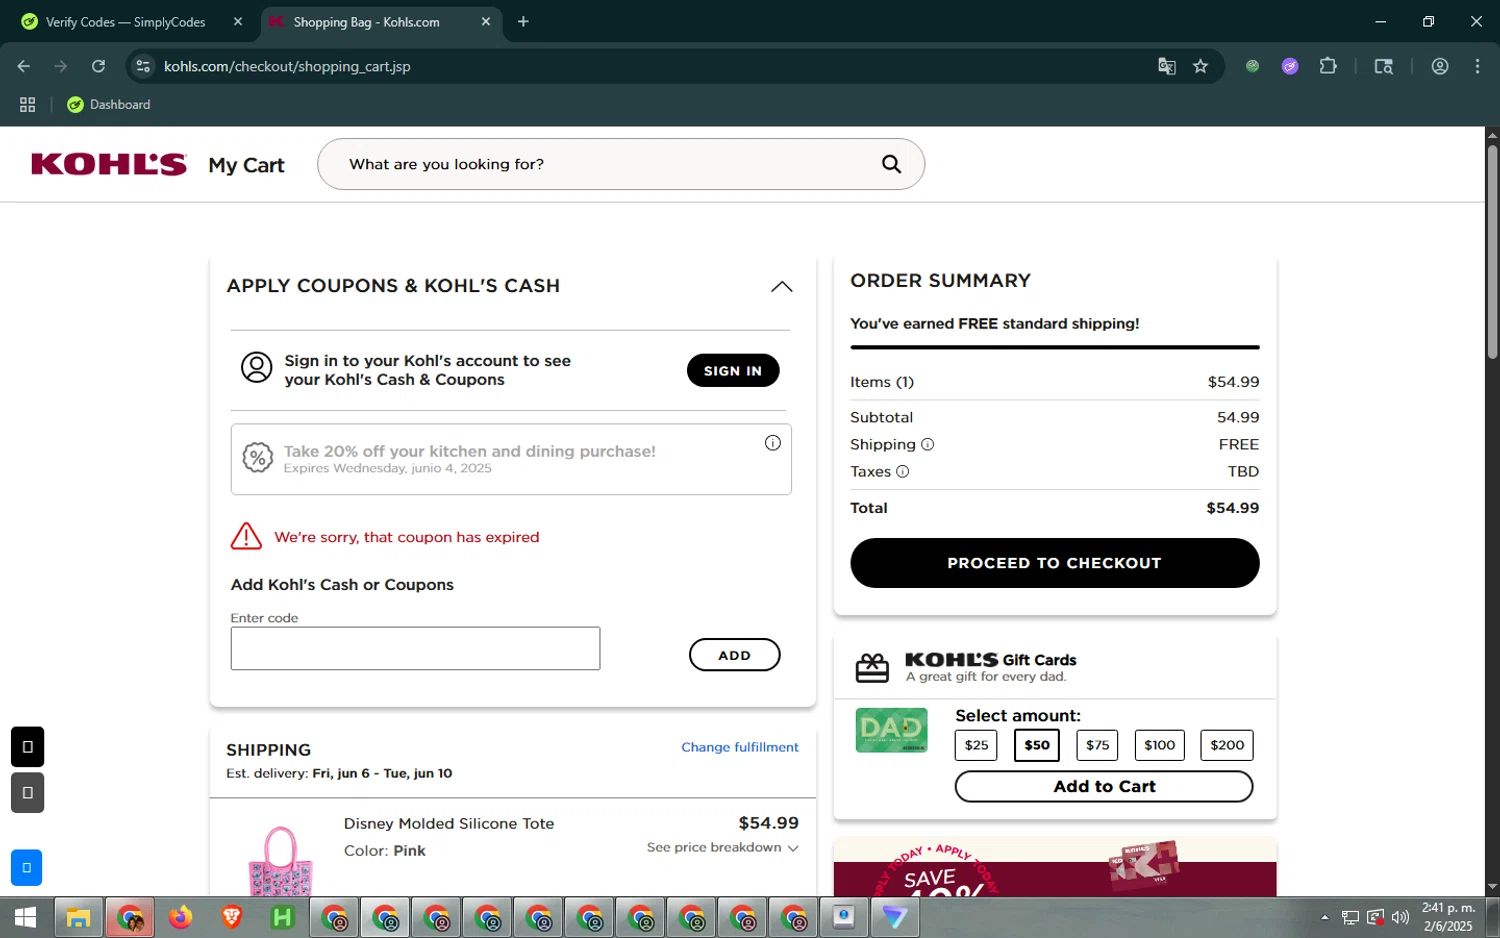Reload the Kohl's cart page
Image resolution: width=1500 pixels, height=938 pixels.
pos(98,66)
